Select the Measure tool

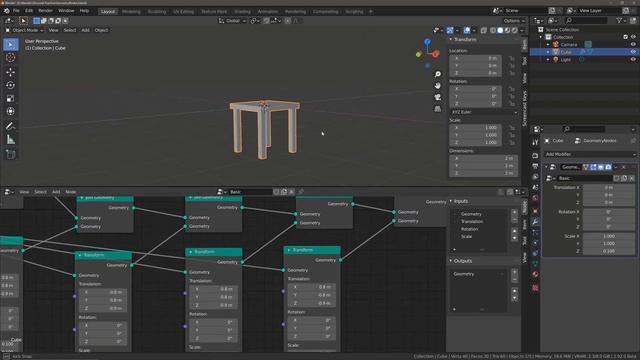pos(11,140)
